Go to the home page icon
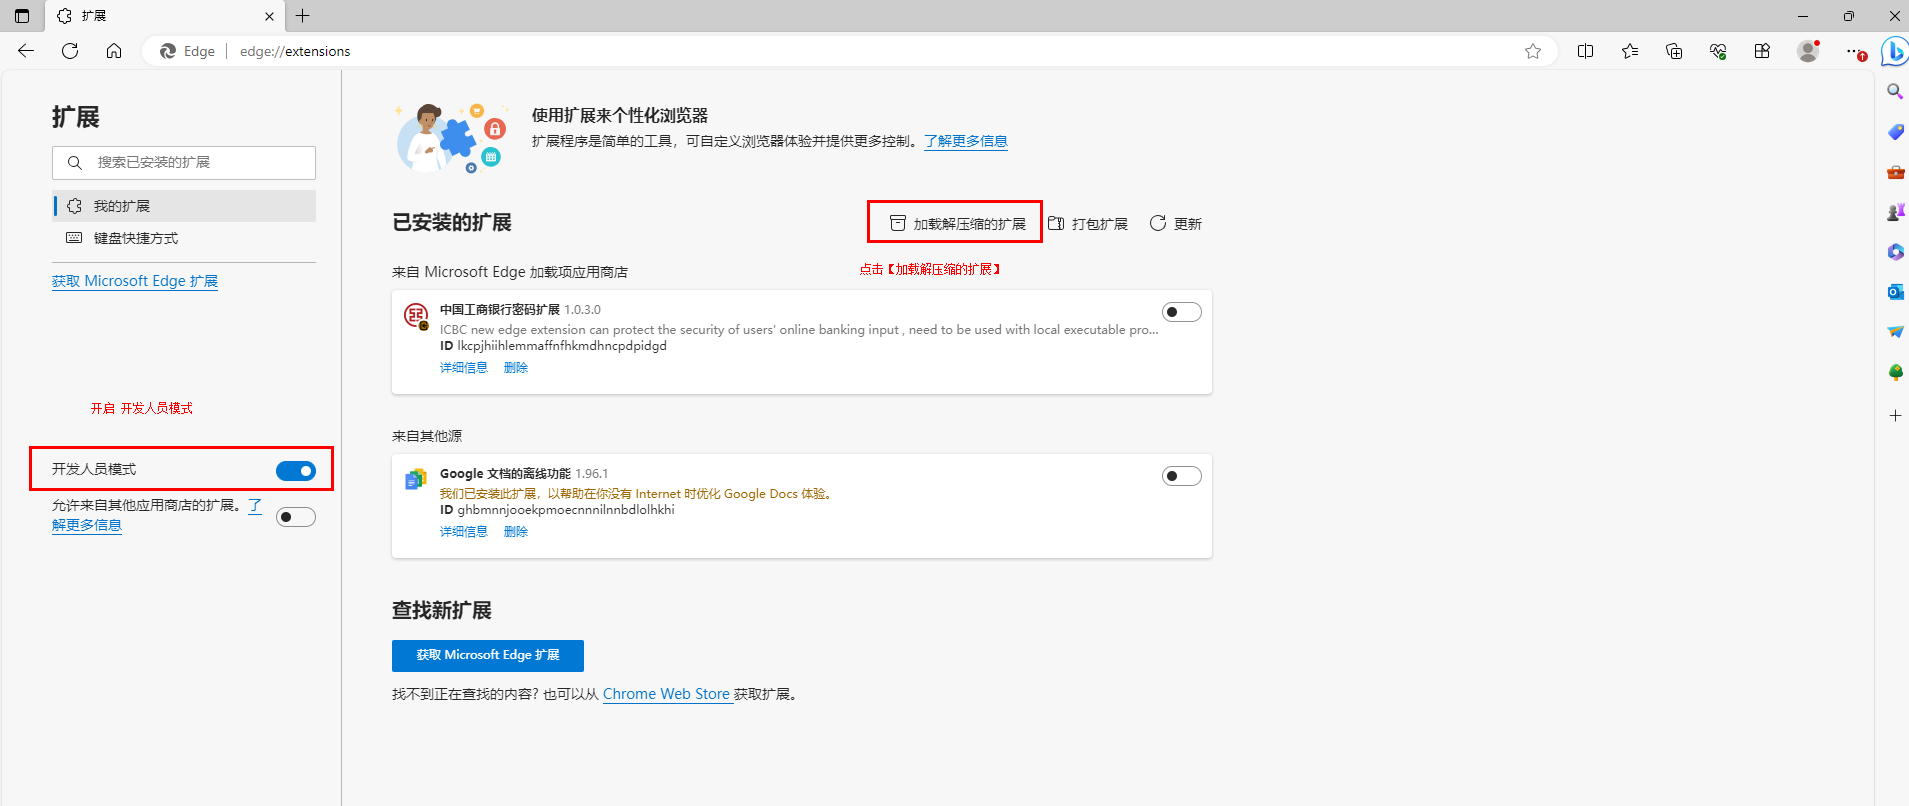Viewport: 1909px width, 806px height. coord(114,51)
